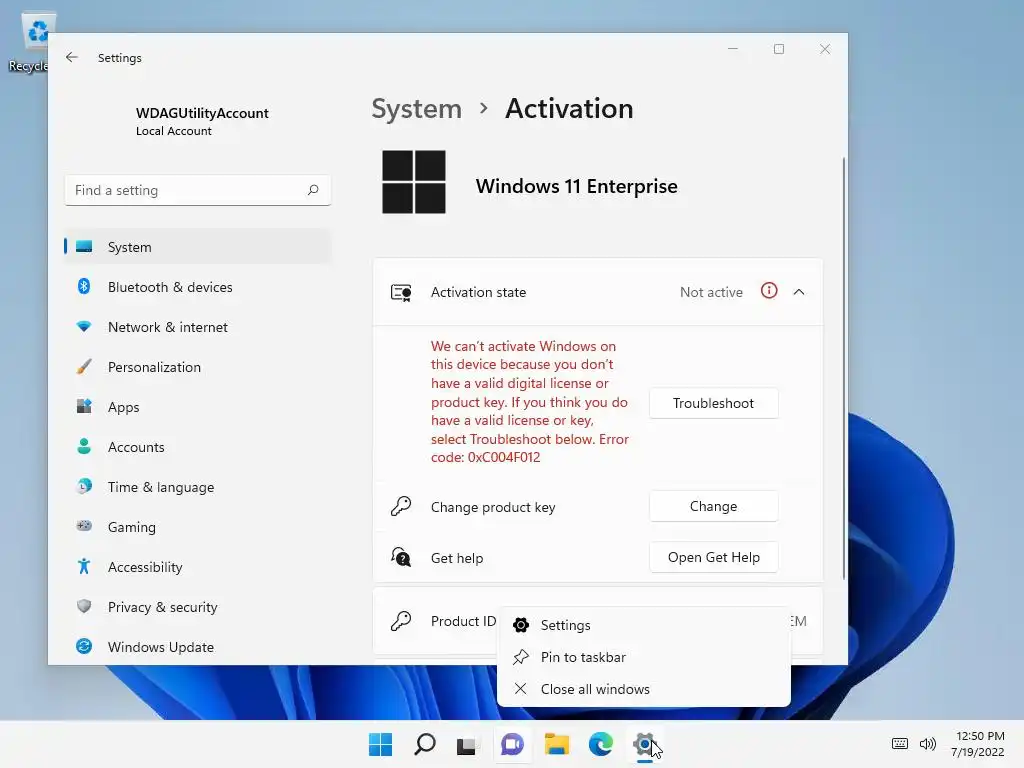Open Chat on the taskbar
Screen dimensions: 1024x768
[x=512, y=744]
